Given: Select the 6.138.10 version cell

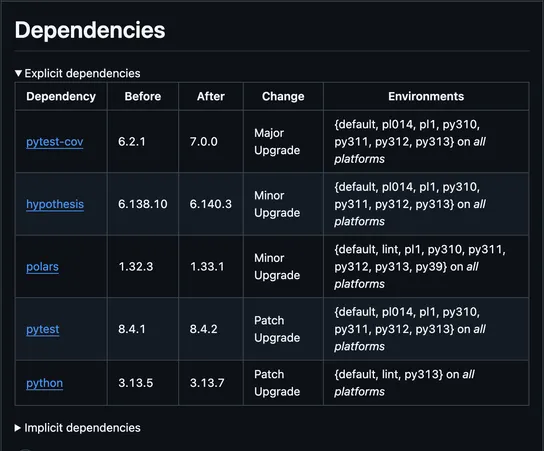Looking at the screenshot, I should coord(143,204).
